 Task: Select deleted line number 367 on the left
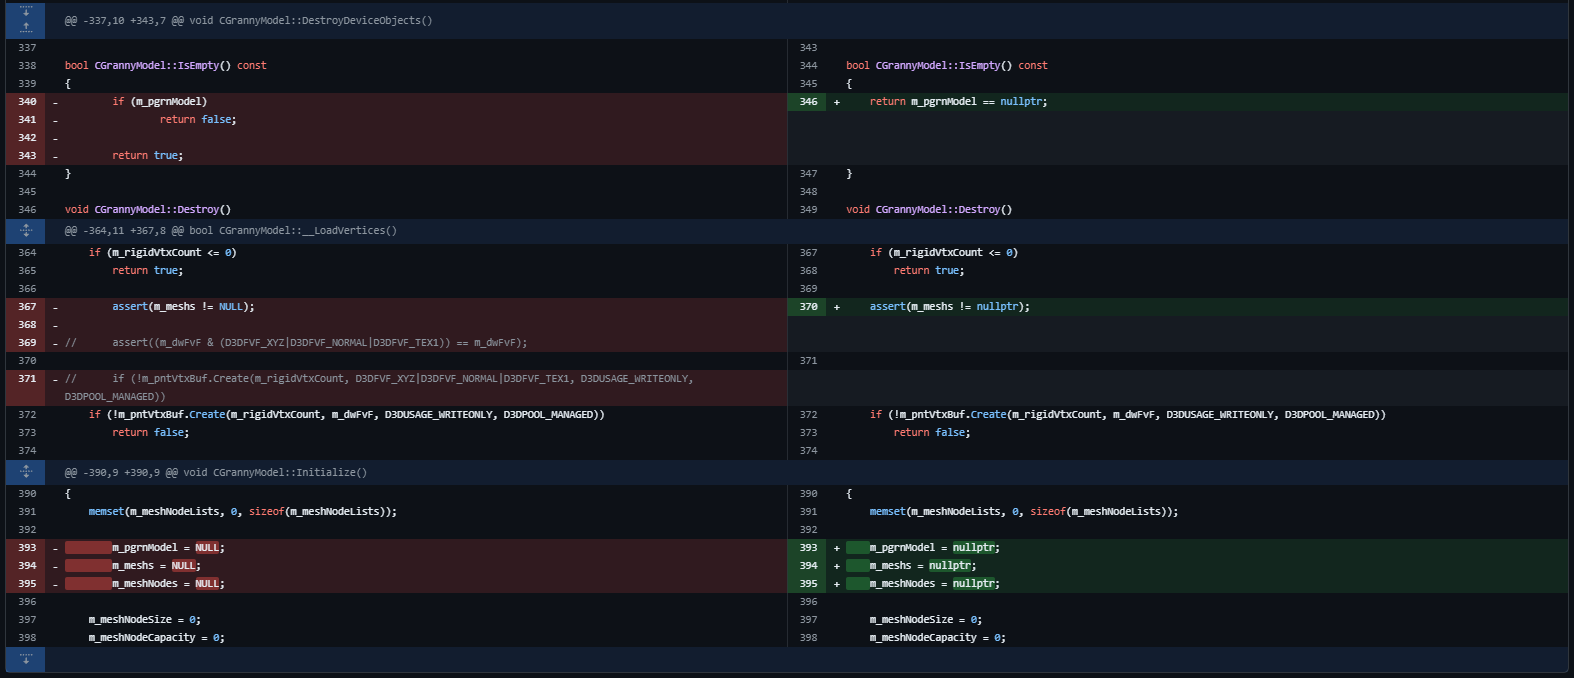(27, 307)
